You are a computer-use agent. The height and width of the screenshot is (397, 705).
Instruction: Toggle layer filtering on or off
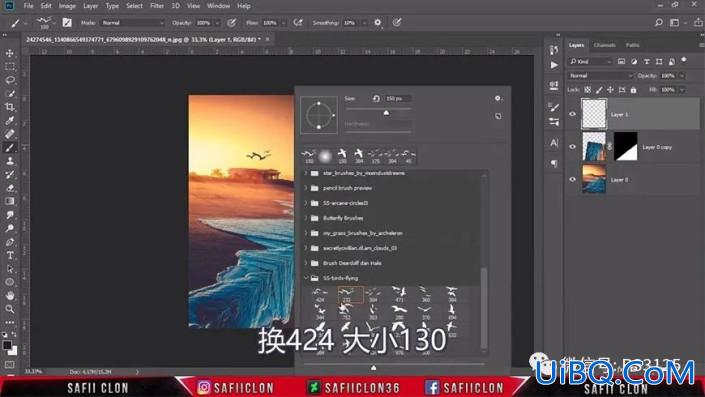pyautogui.click(x=684, y=60)
